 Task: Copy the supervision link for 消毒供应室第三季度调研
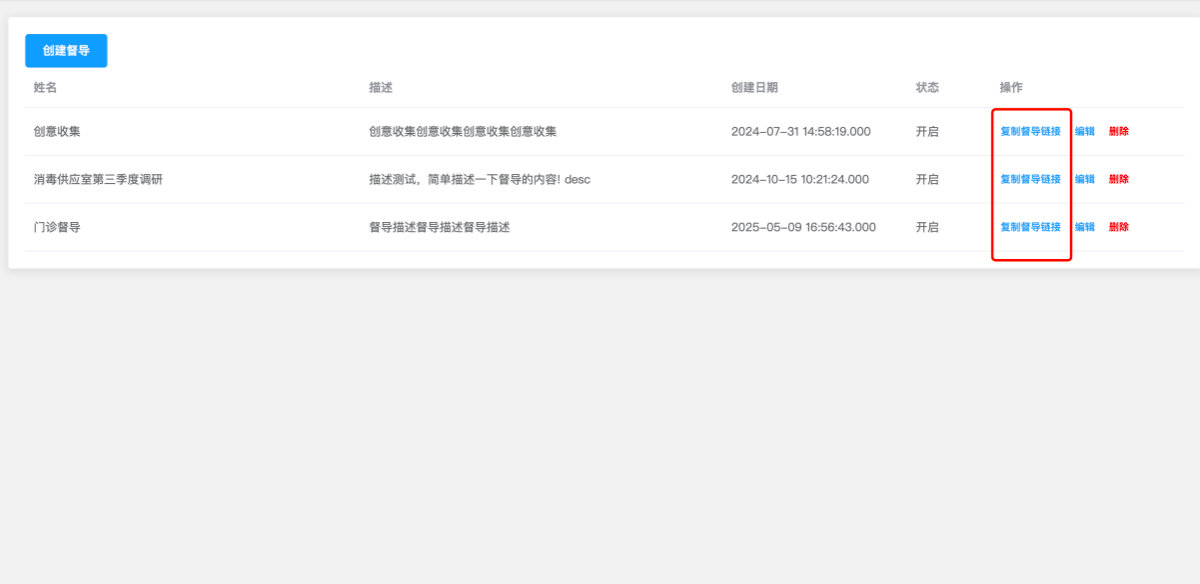[x=1031, y=179]
